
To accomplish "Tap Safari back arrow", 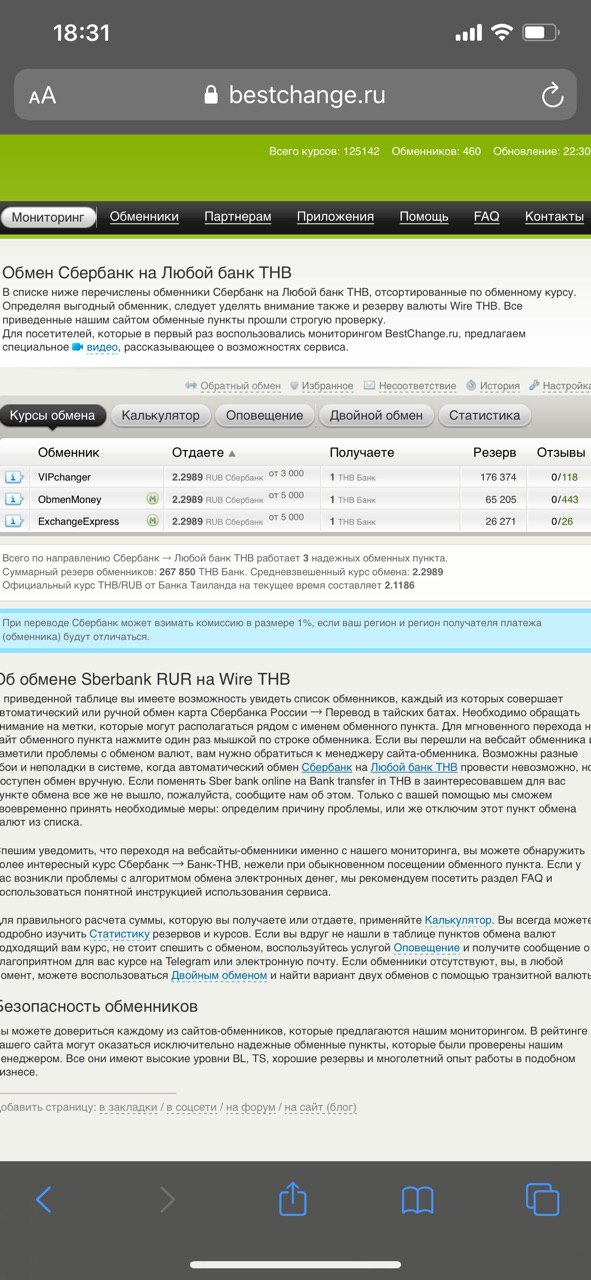I will tap(43, 1199).
